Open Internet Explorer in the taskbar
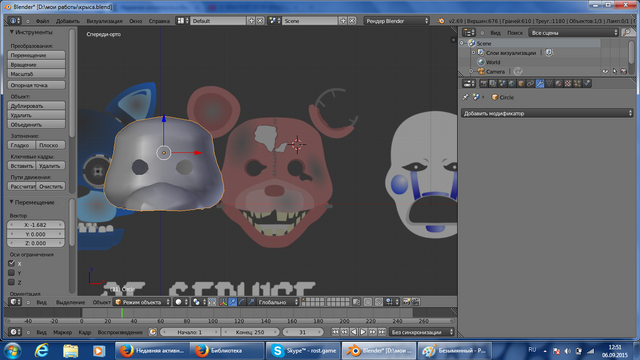 [x=42, y=351]
